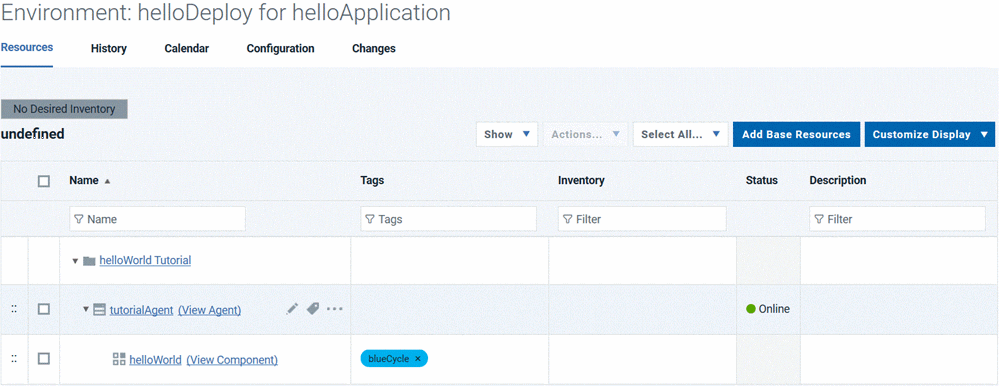Click the Environment helloDeploy page title
Viewport: 1000px width, 386px height.
226,13
